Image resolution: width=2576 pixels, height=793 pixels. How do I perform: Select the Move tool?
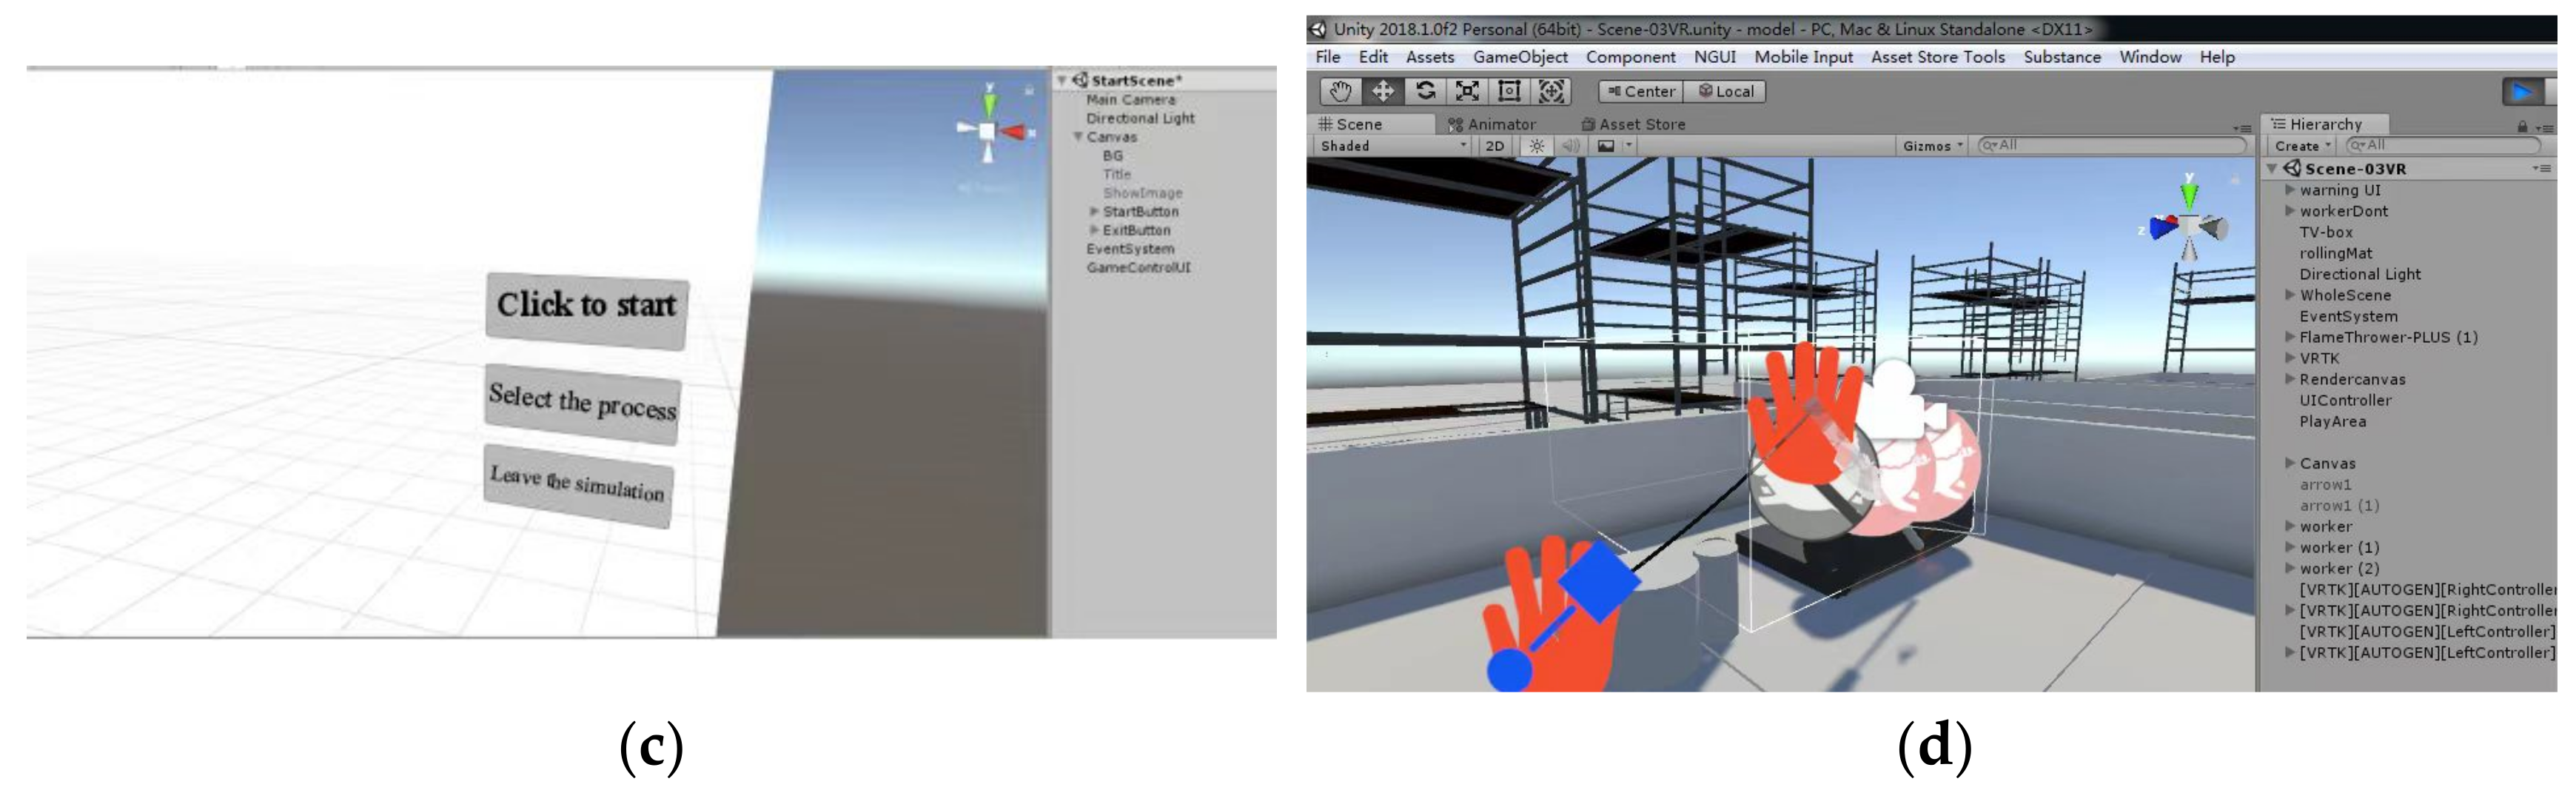(x=1382, y=91)
